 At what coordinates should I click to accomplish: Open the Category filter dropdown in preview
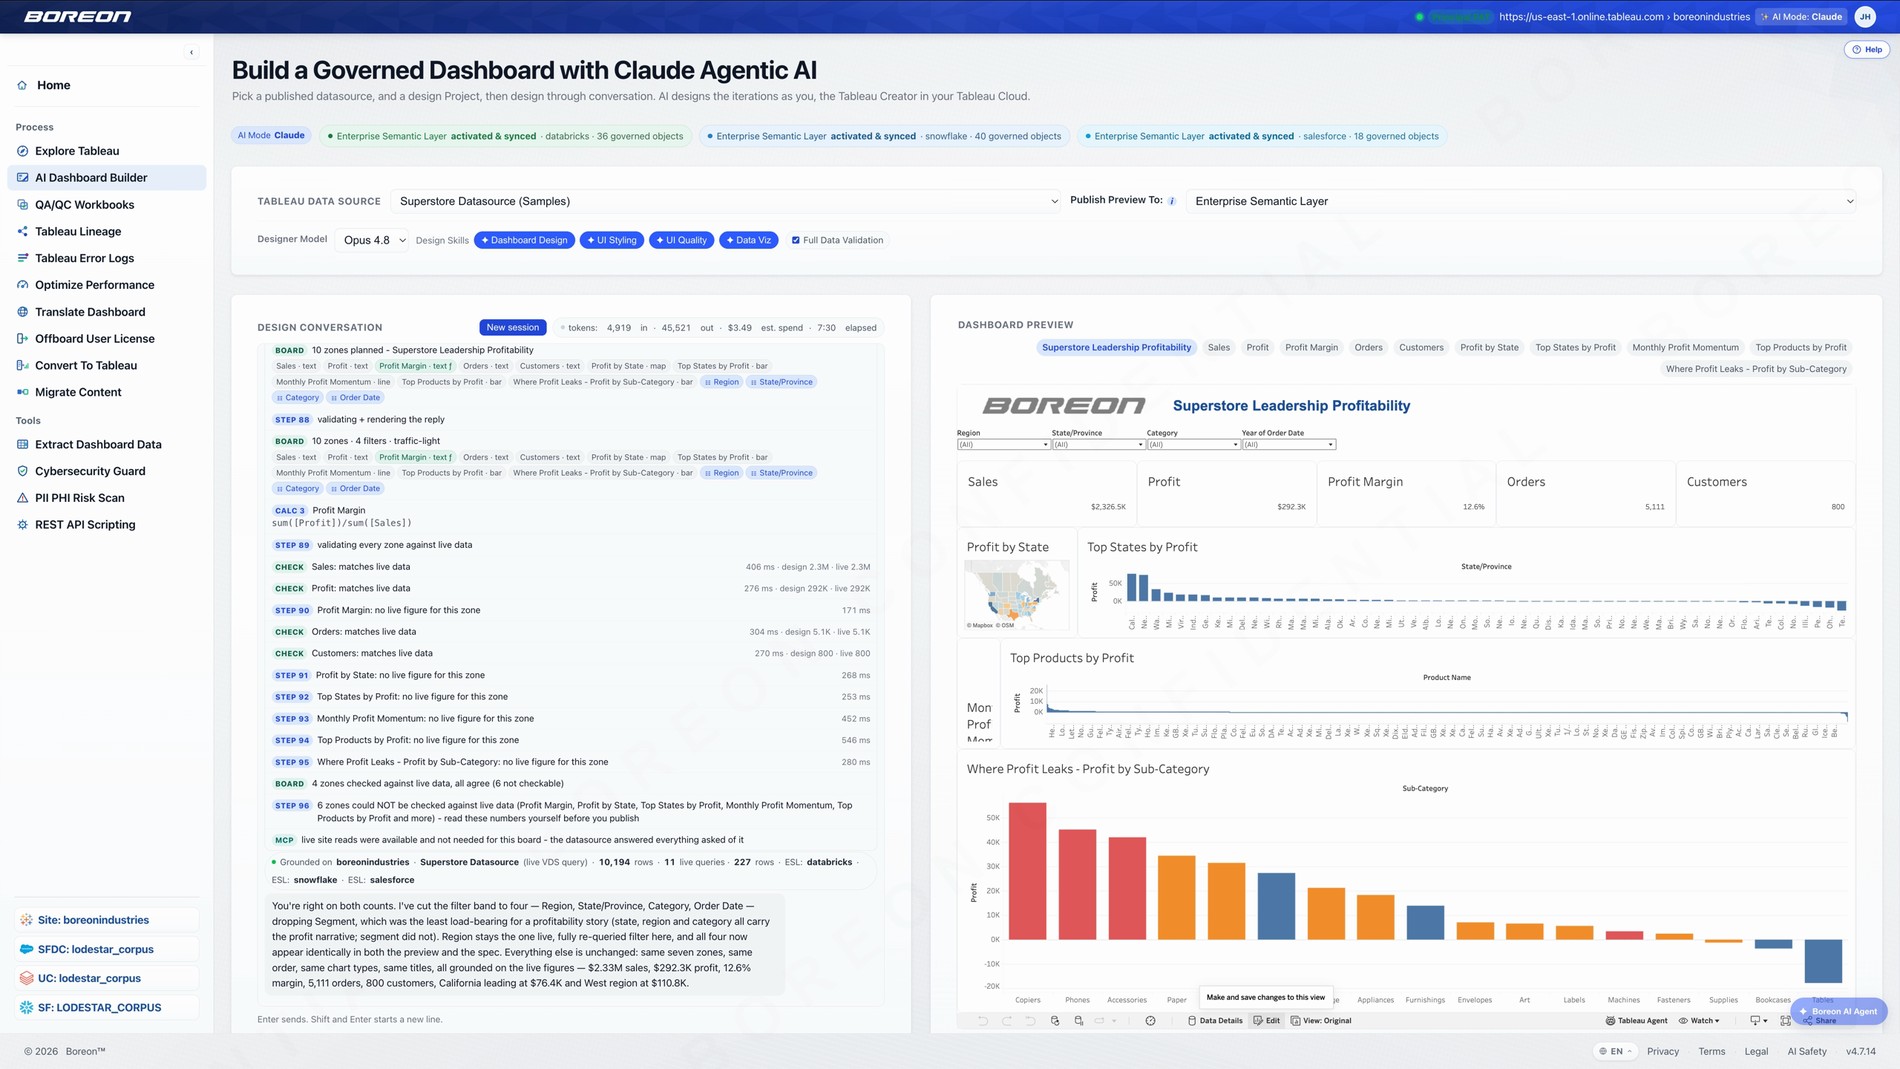(x=1193, y=444)
